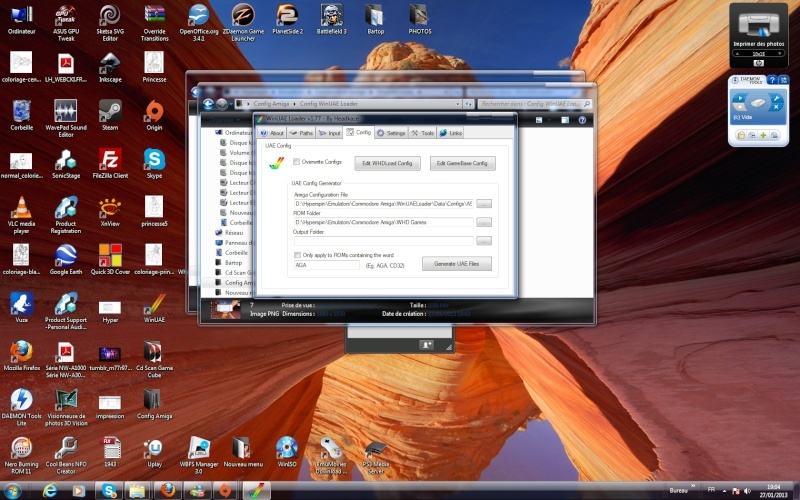Launch Vuze desktop icon
The height and width of the screenshot is (500, 800).
pos(21,308)
